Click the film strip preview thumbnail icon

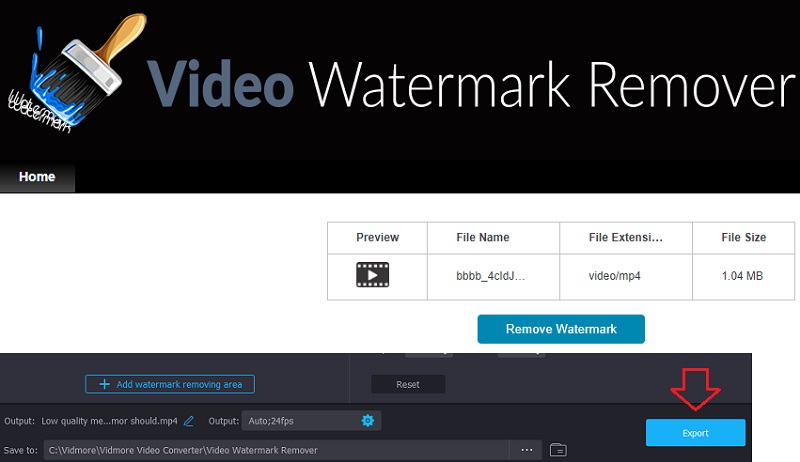[x=372, y=274]
